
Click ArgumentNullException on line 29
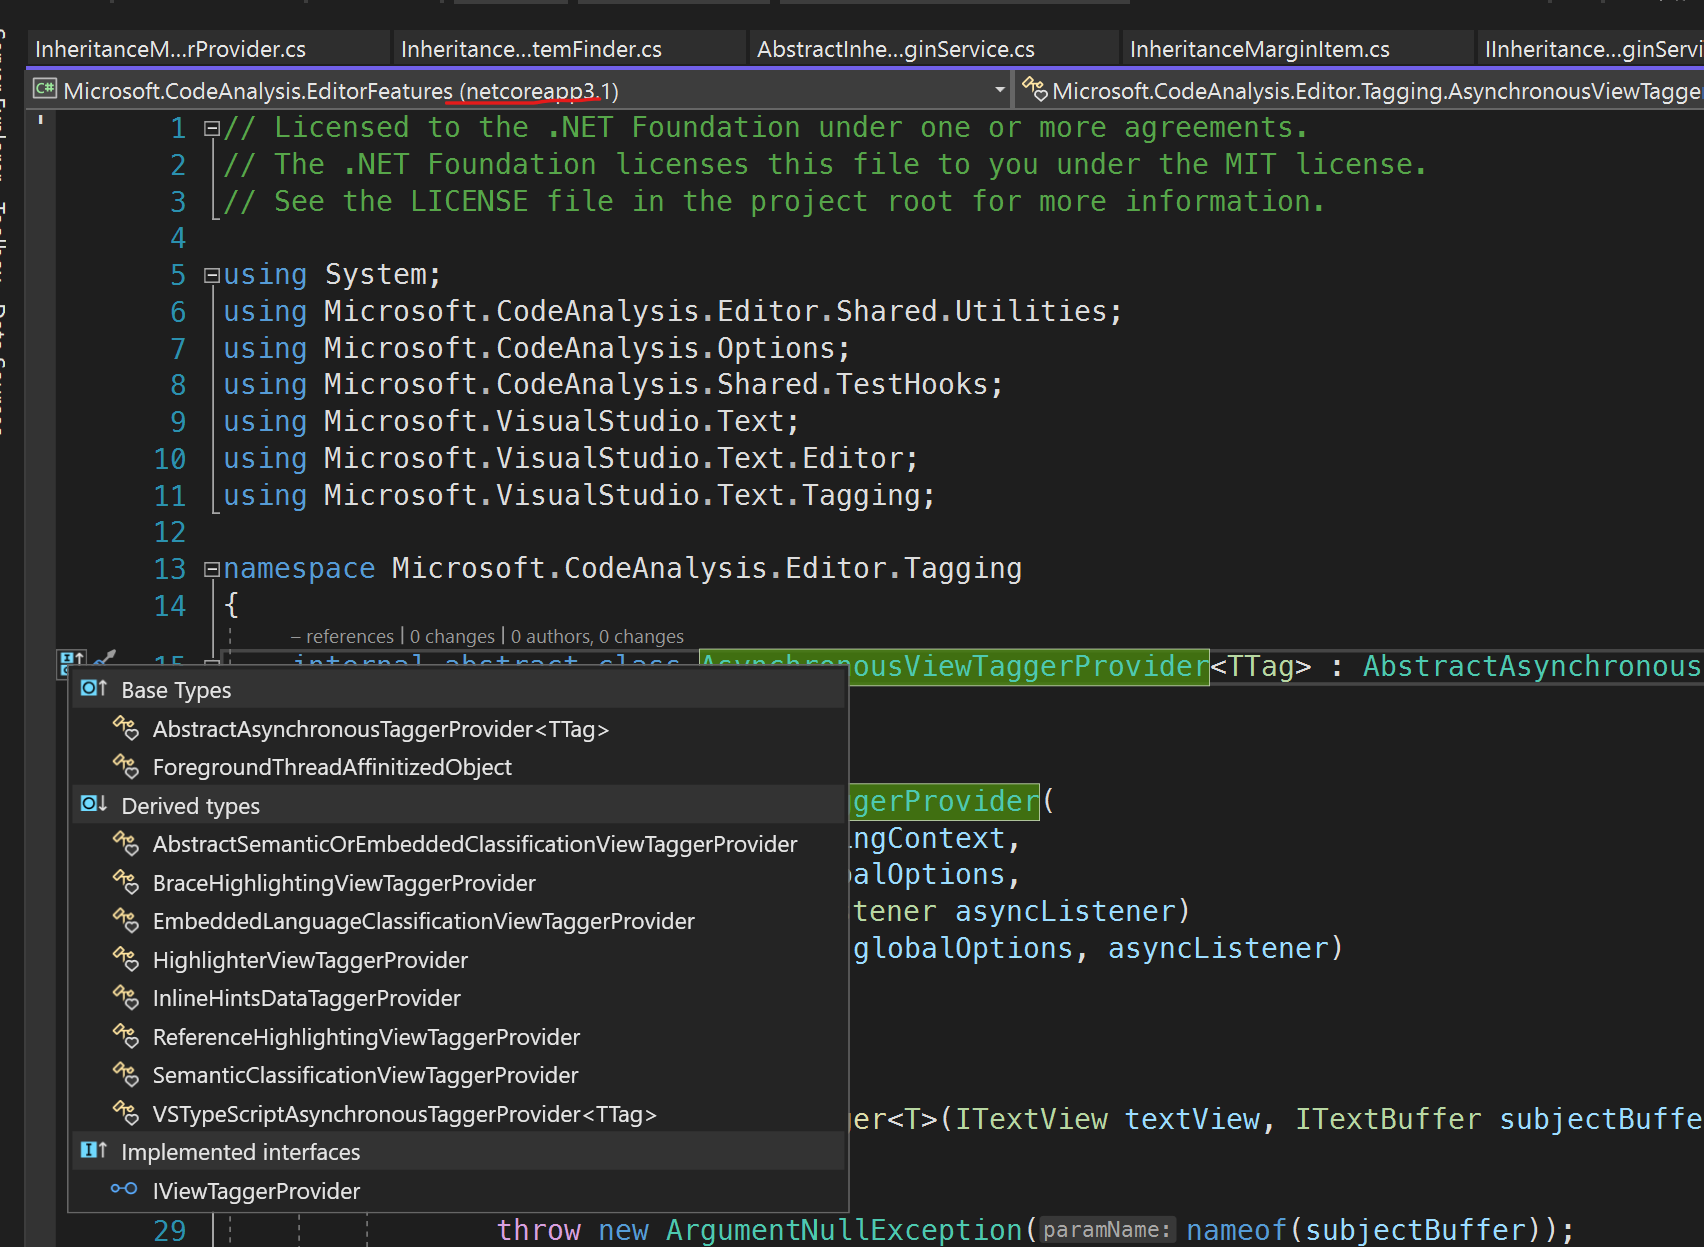click(844, 1229)
